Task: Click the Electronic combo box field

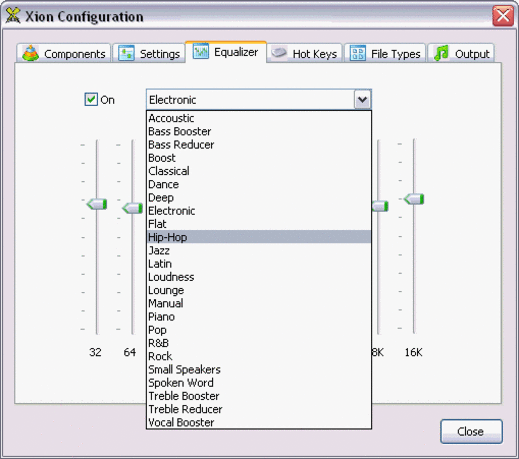Action: tap(250, 99)
